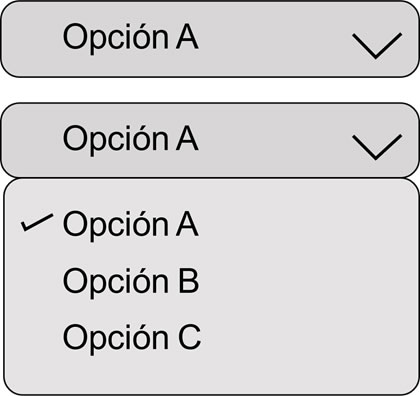Click the blank left padding of the top dropdown

pos(32,39)
